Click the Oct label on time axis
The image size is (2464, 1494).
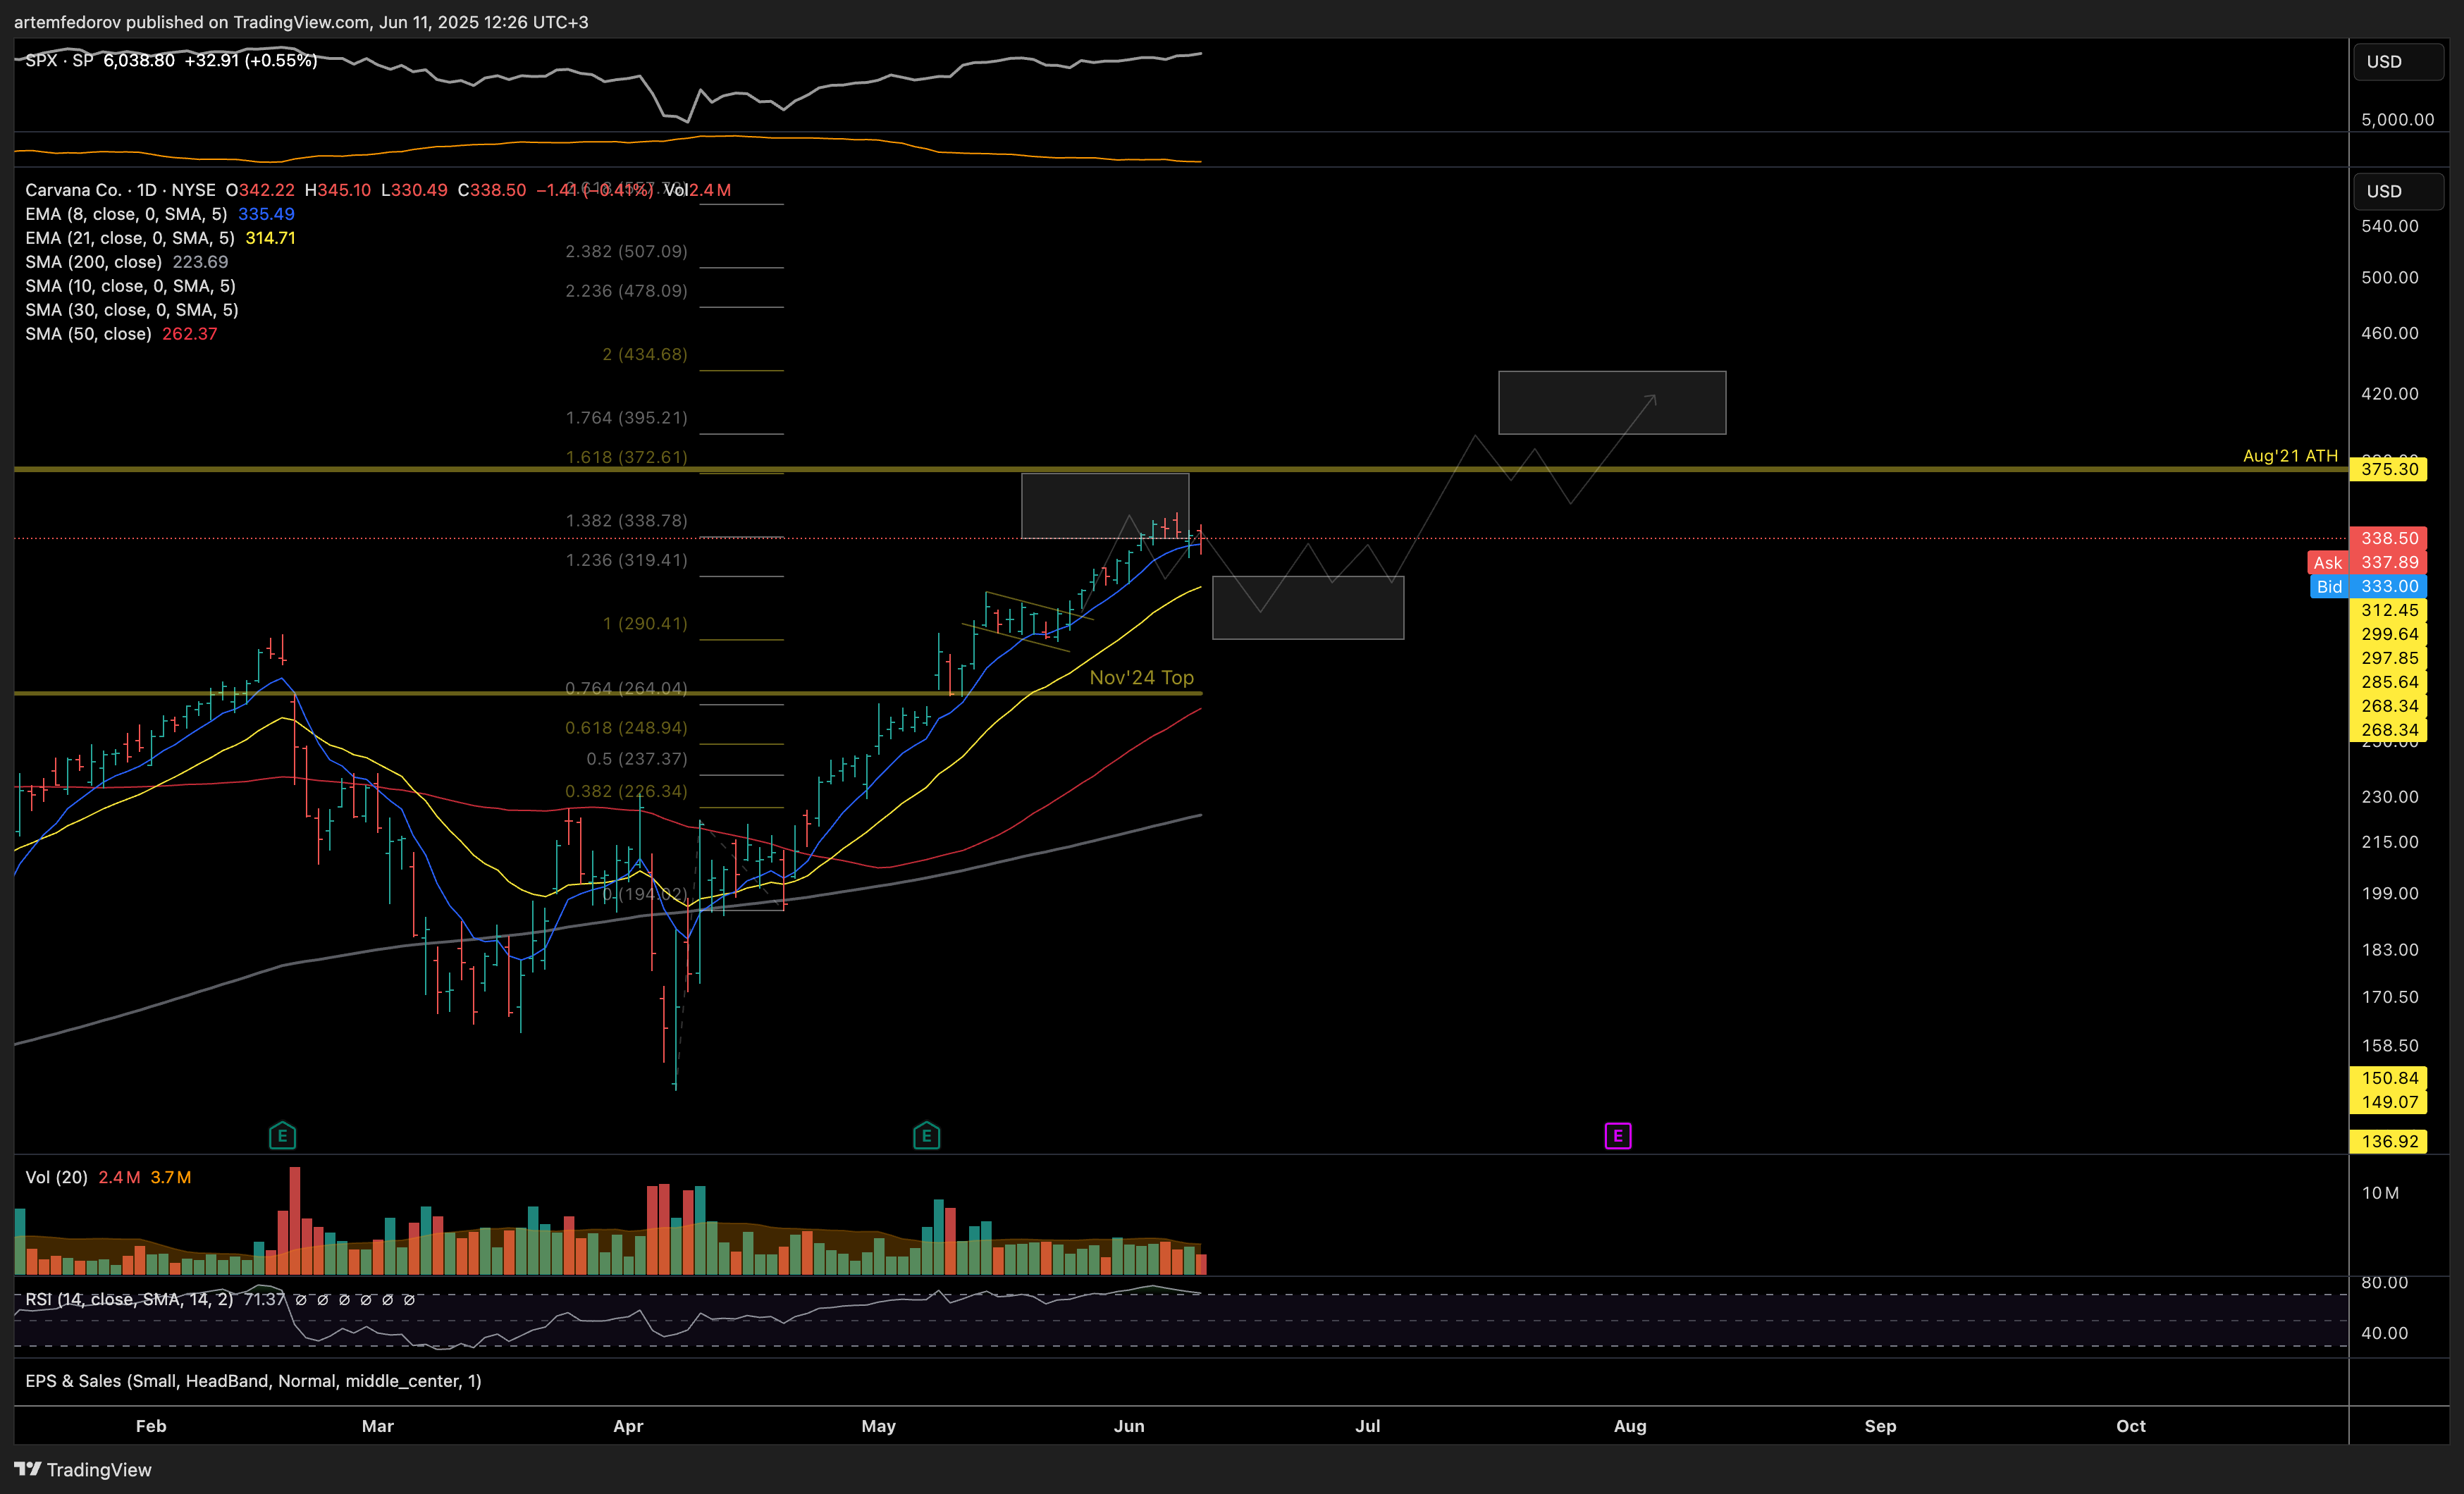pyautogui.click(x=2131, y=1426)
